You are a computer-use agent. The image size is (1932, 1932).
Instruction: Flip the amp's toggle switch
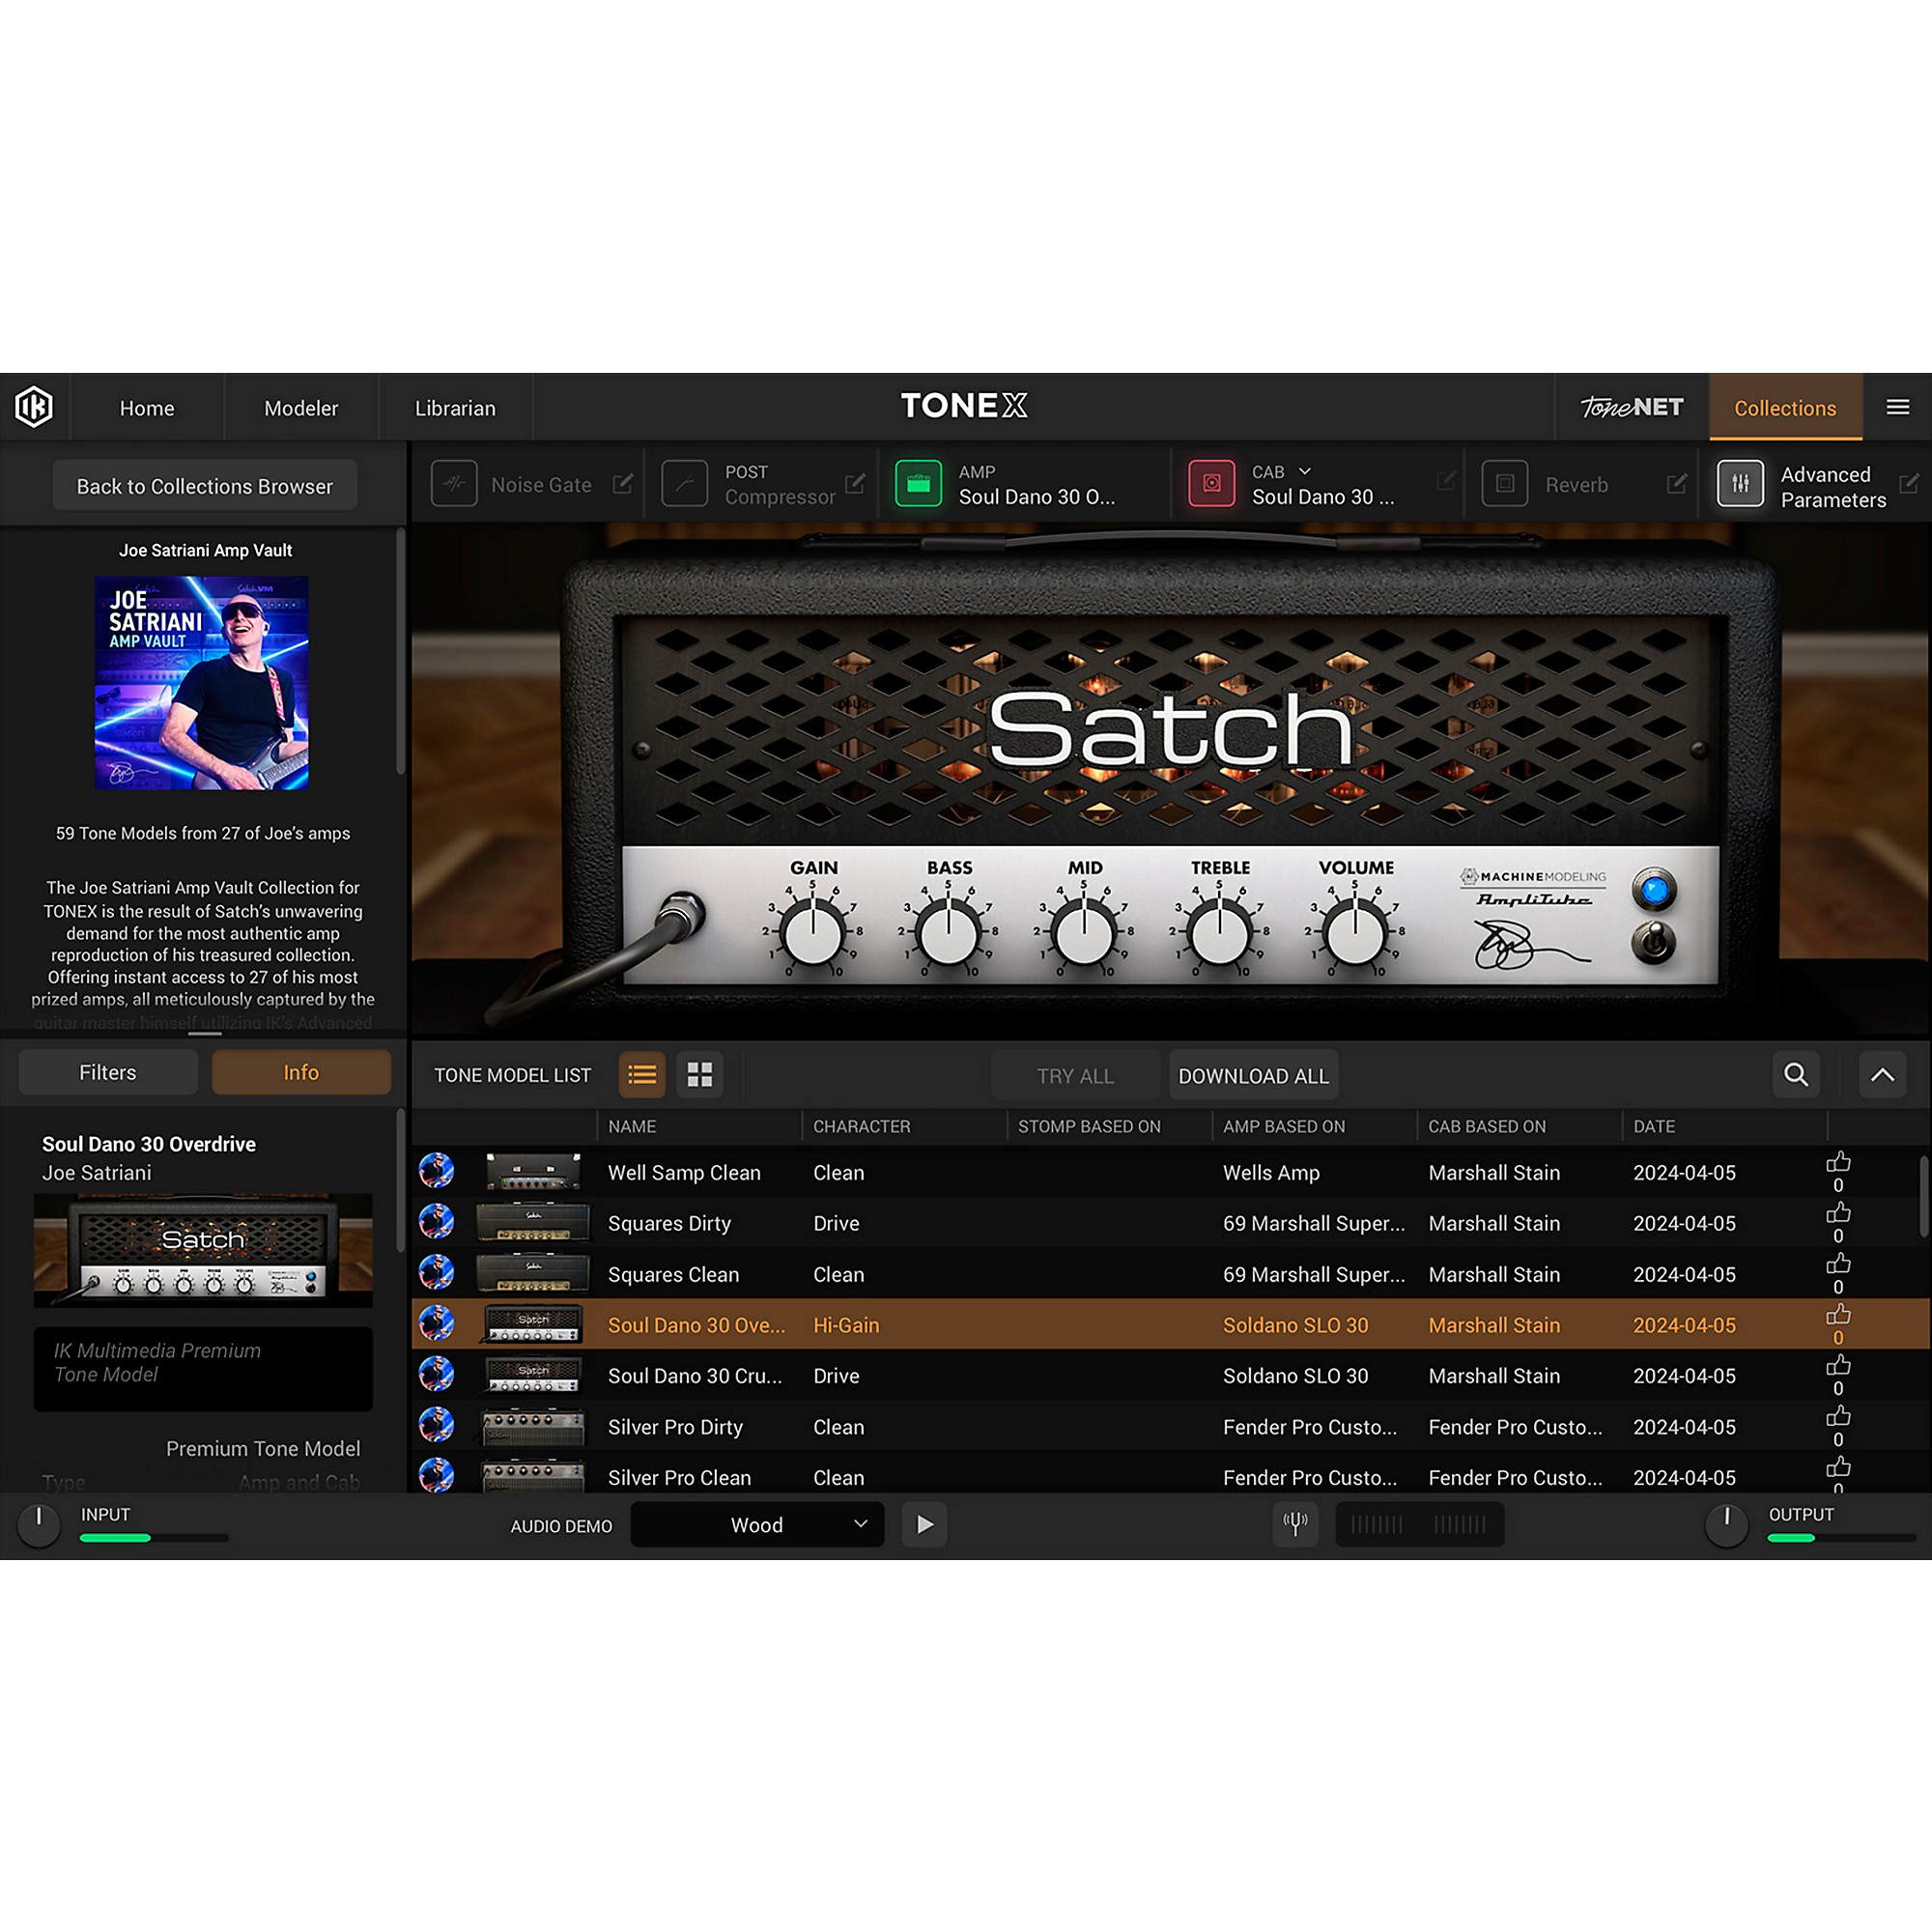1654,942
